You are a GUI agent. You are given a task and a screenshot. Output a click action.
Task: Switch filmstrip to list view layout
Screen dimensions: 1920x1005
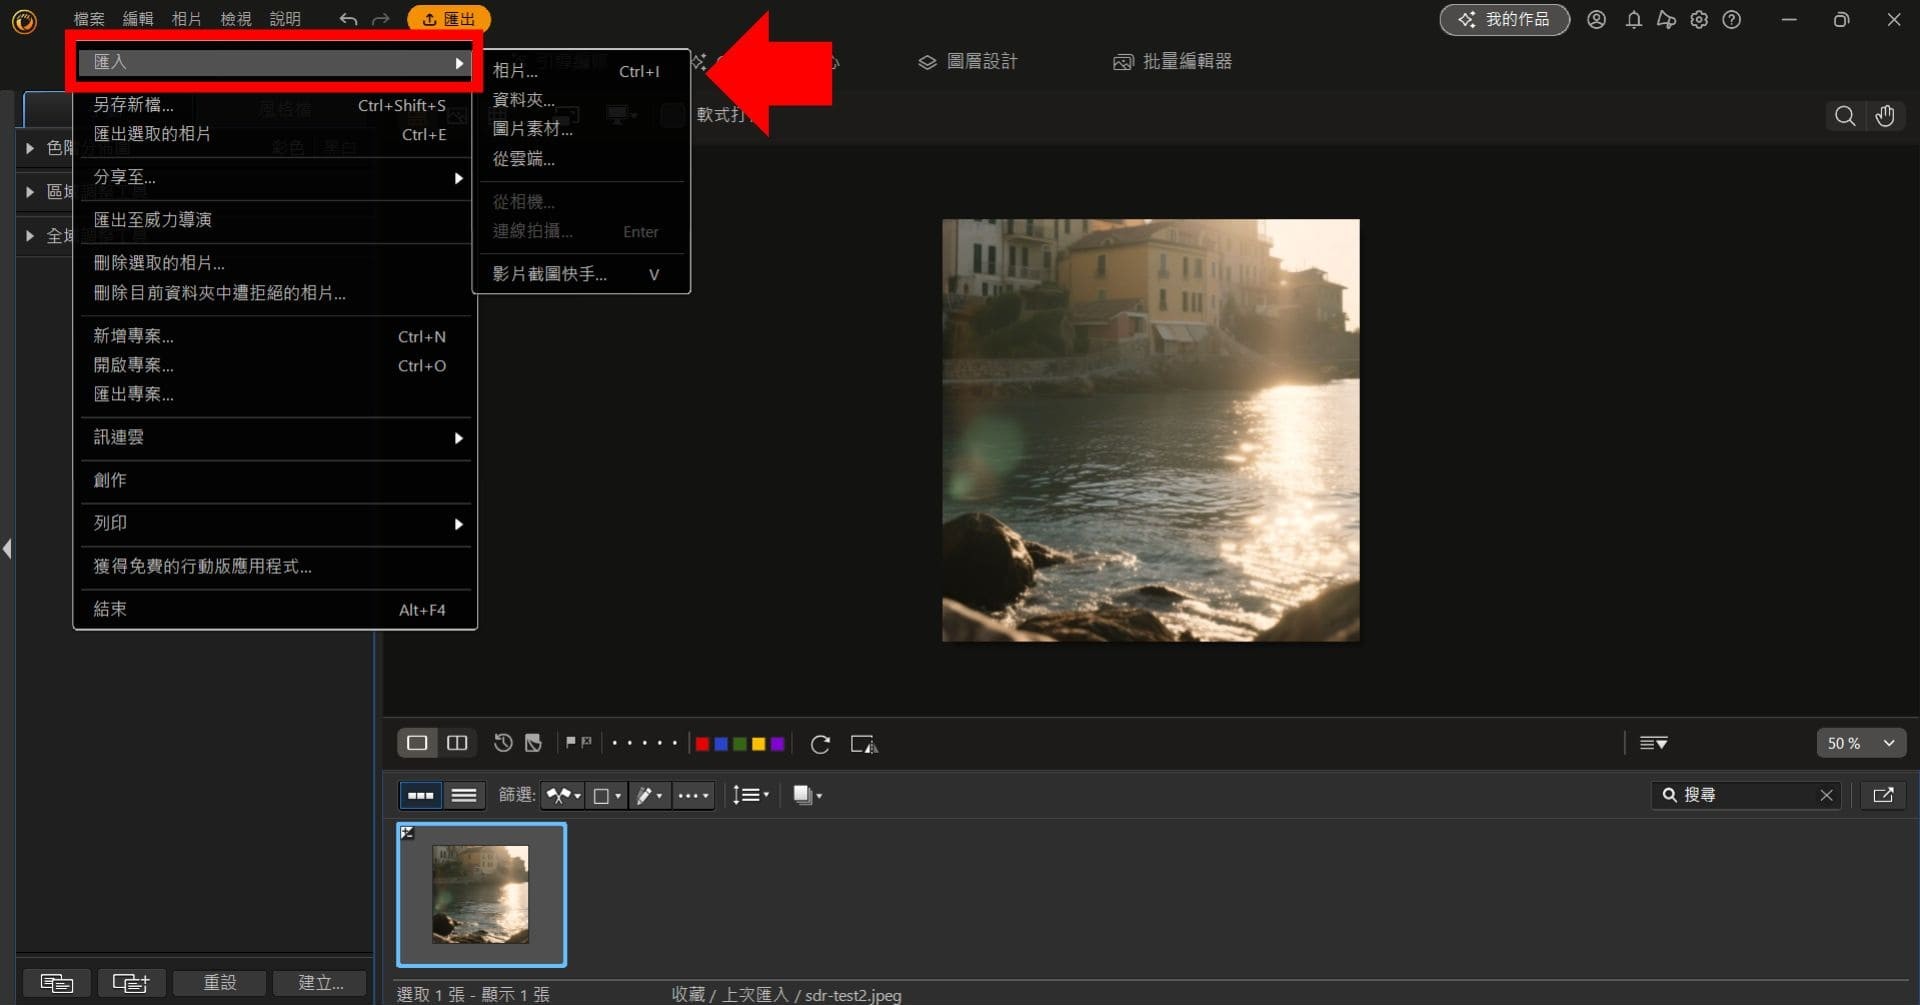tap(463, 795)
